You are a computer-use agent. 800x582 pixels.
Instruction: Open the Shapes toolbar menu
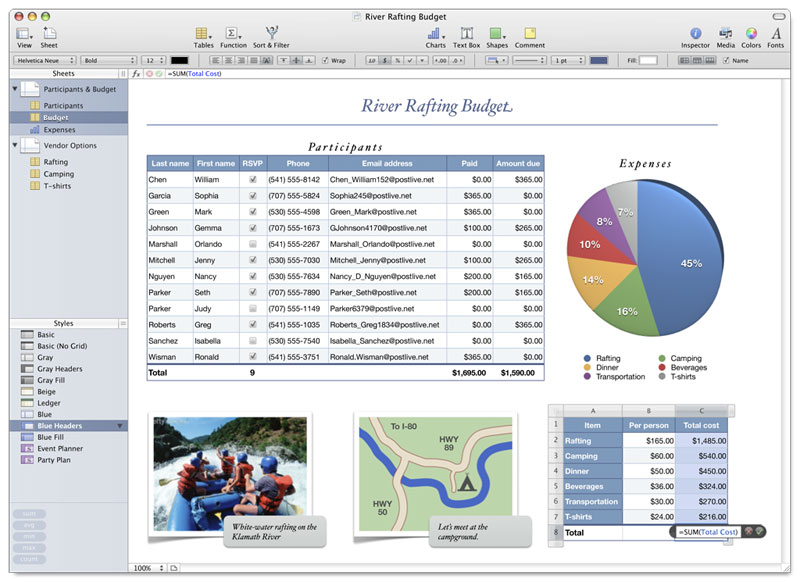point(497,36)
